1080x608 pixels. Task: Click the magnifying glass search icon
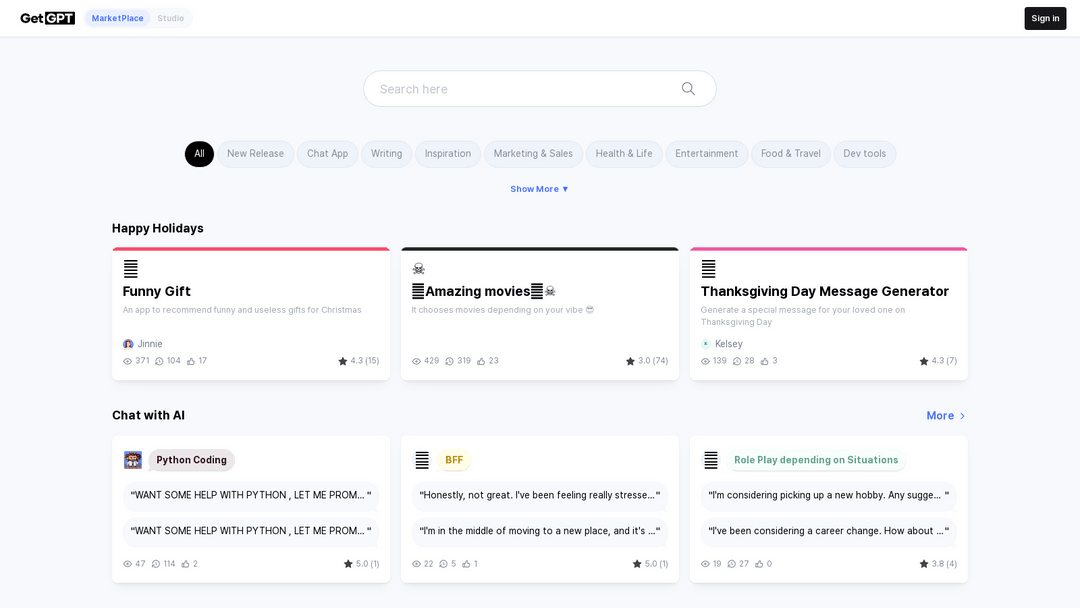pos(688,89)
